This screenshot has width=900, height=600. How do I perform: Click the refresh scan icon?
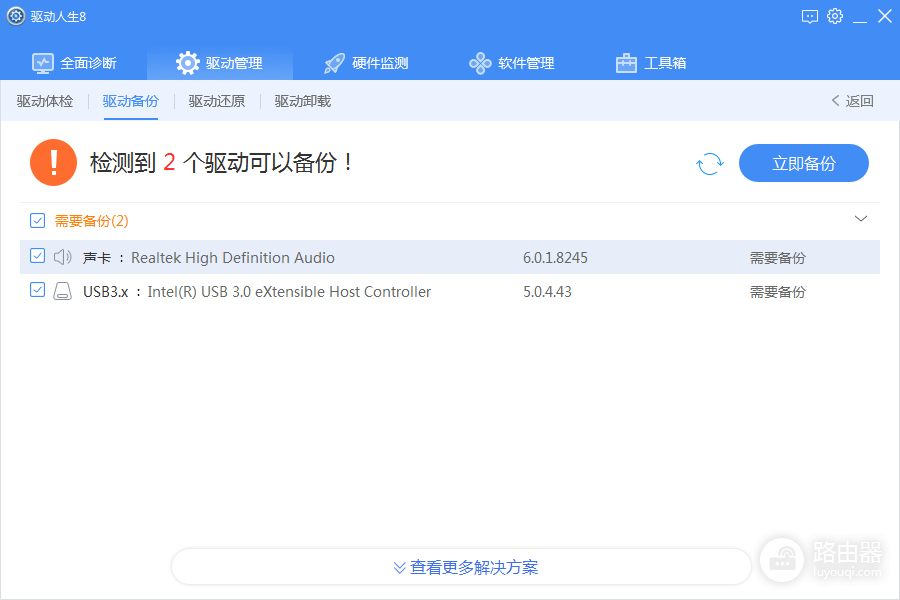[710, 164]
